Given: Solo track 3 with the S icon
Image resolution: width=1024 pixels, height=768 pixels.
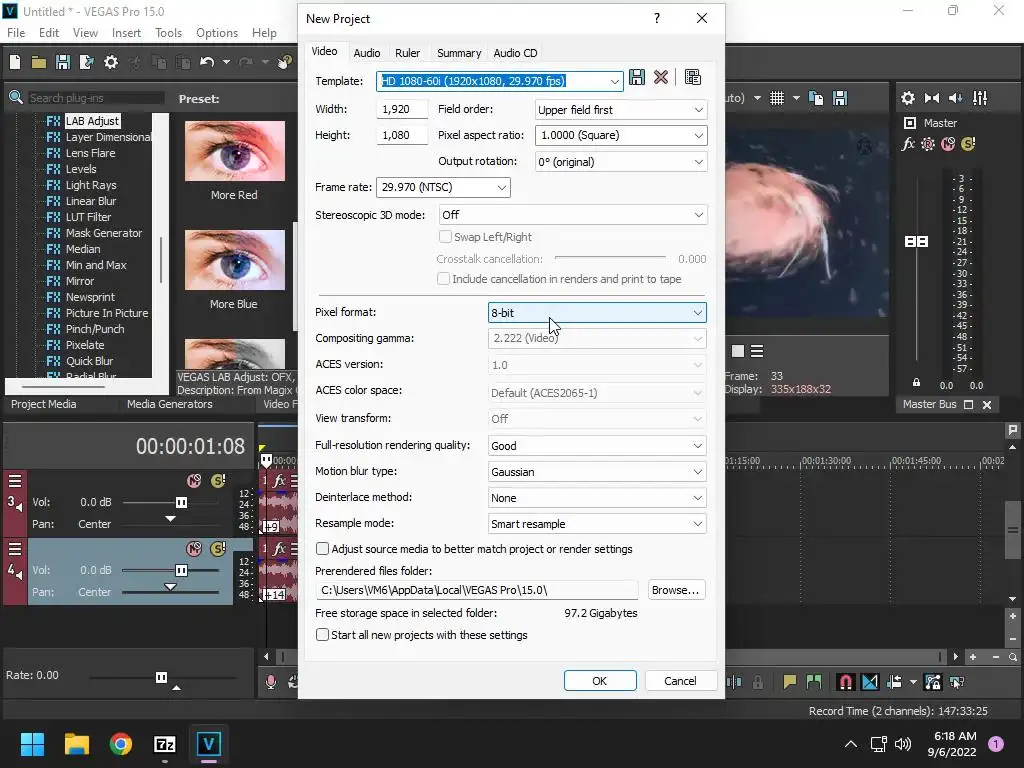Looking at the screenshot, I should click(218, 481).
